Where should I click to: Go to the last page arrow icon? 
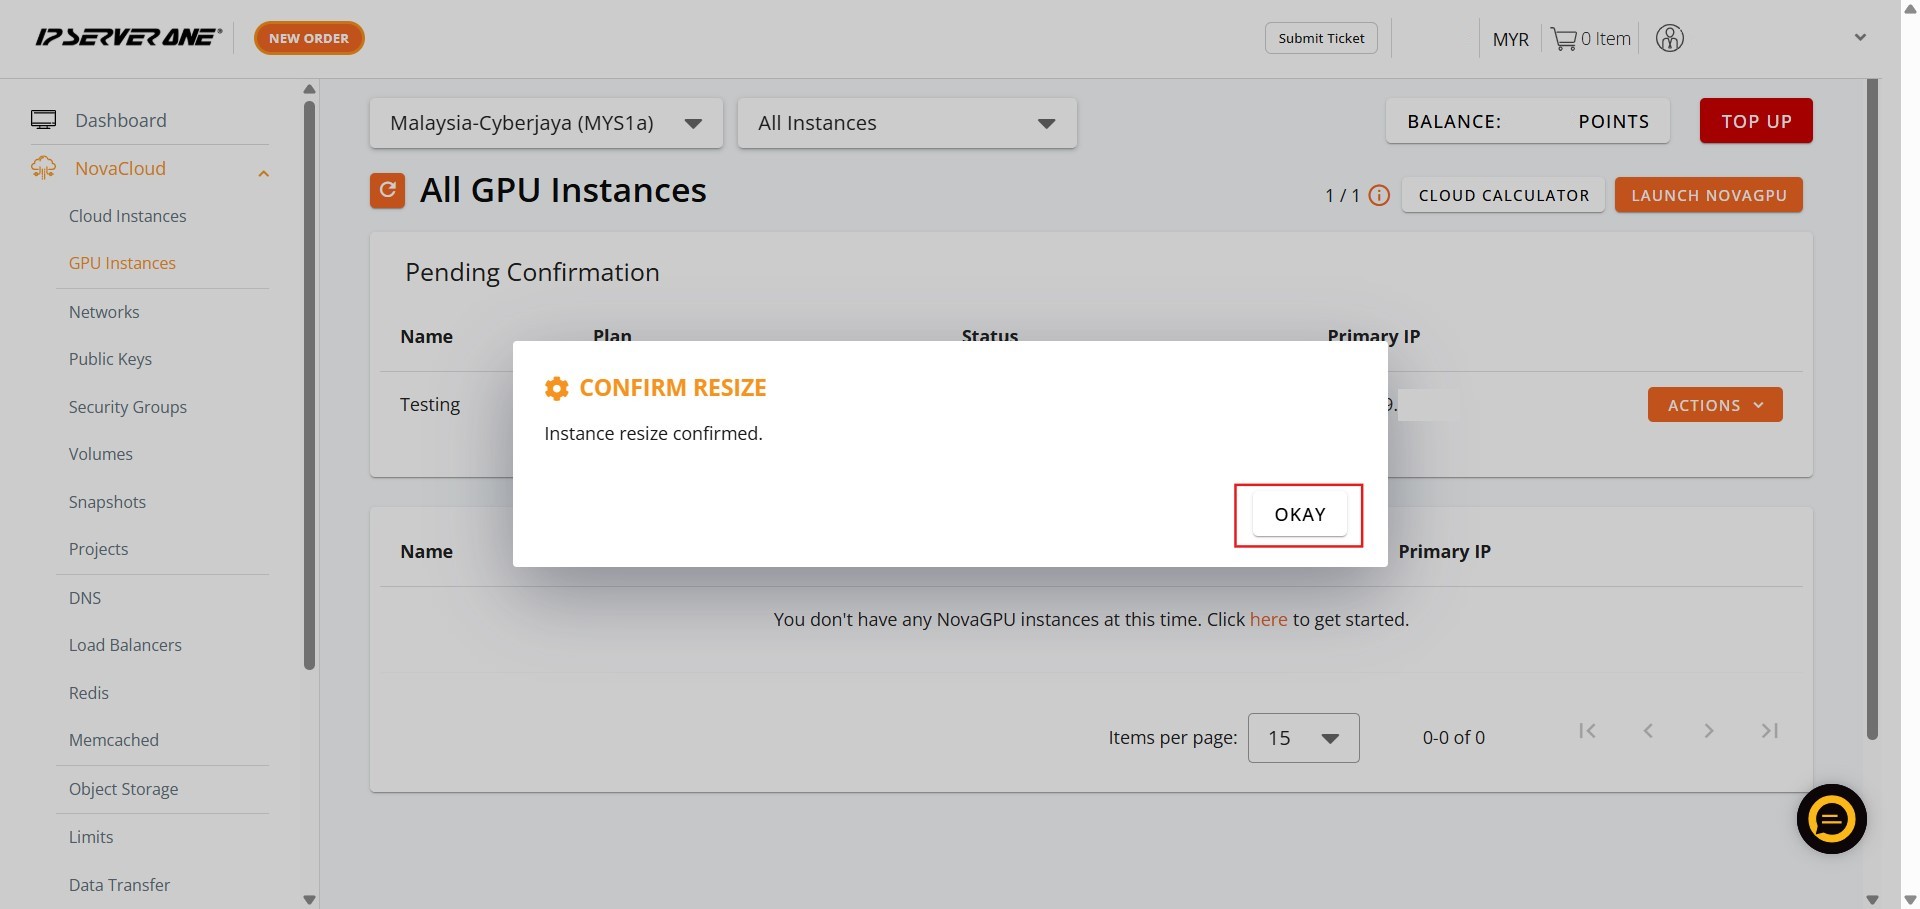pyautogui.click(x=1769, y=731)
